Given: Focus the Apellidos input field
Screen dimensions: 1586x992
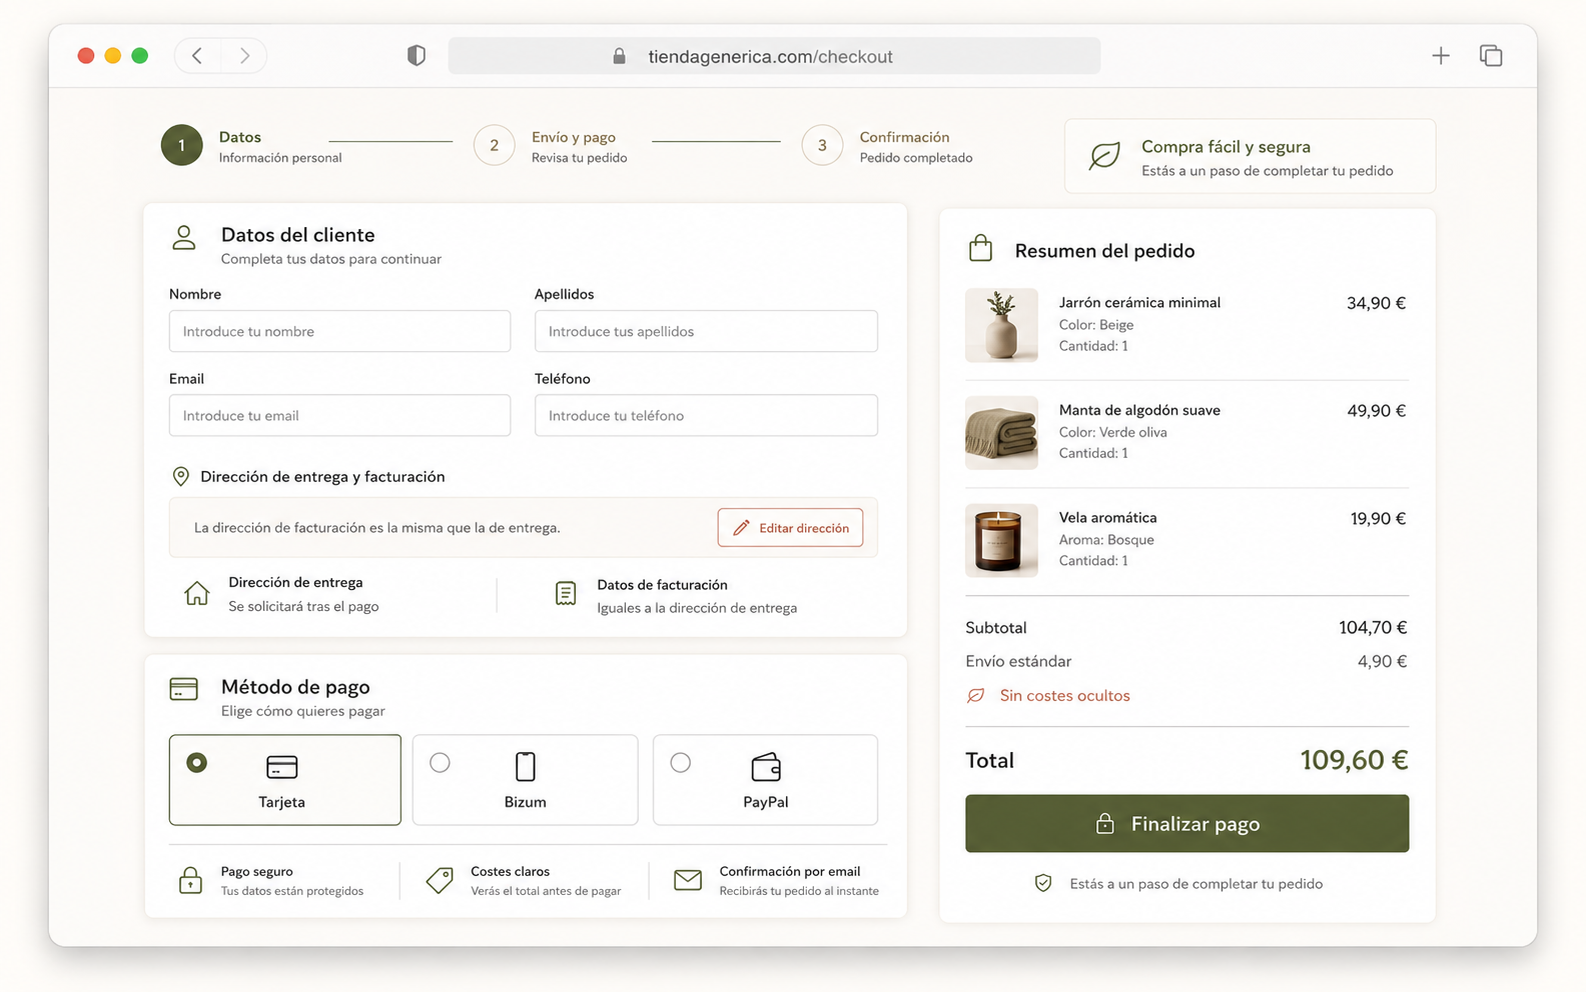Looking at the screenshot, I should tap(706, 331).
